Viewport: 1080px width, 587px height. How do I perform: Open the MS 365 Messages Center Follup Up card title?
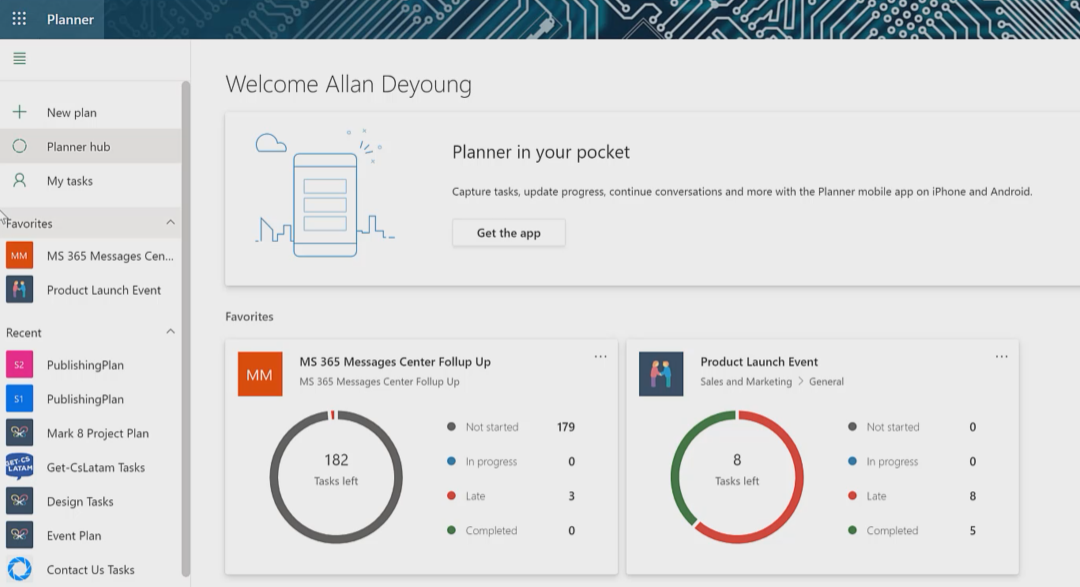[x=395, y=362]
